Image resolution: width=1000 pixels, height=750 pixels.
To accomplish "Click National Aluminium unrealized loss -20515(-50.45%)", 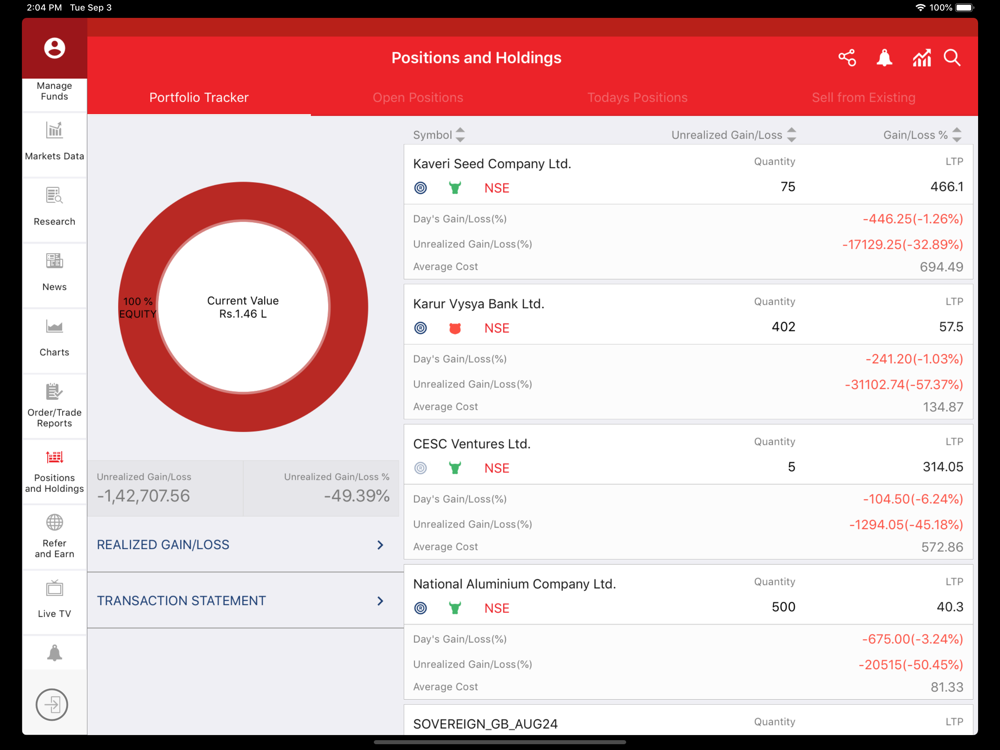I will click(x=910, y=665).
